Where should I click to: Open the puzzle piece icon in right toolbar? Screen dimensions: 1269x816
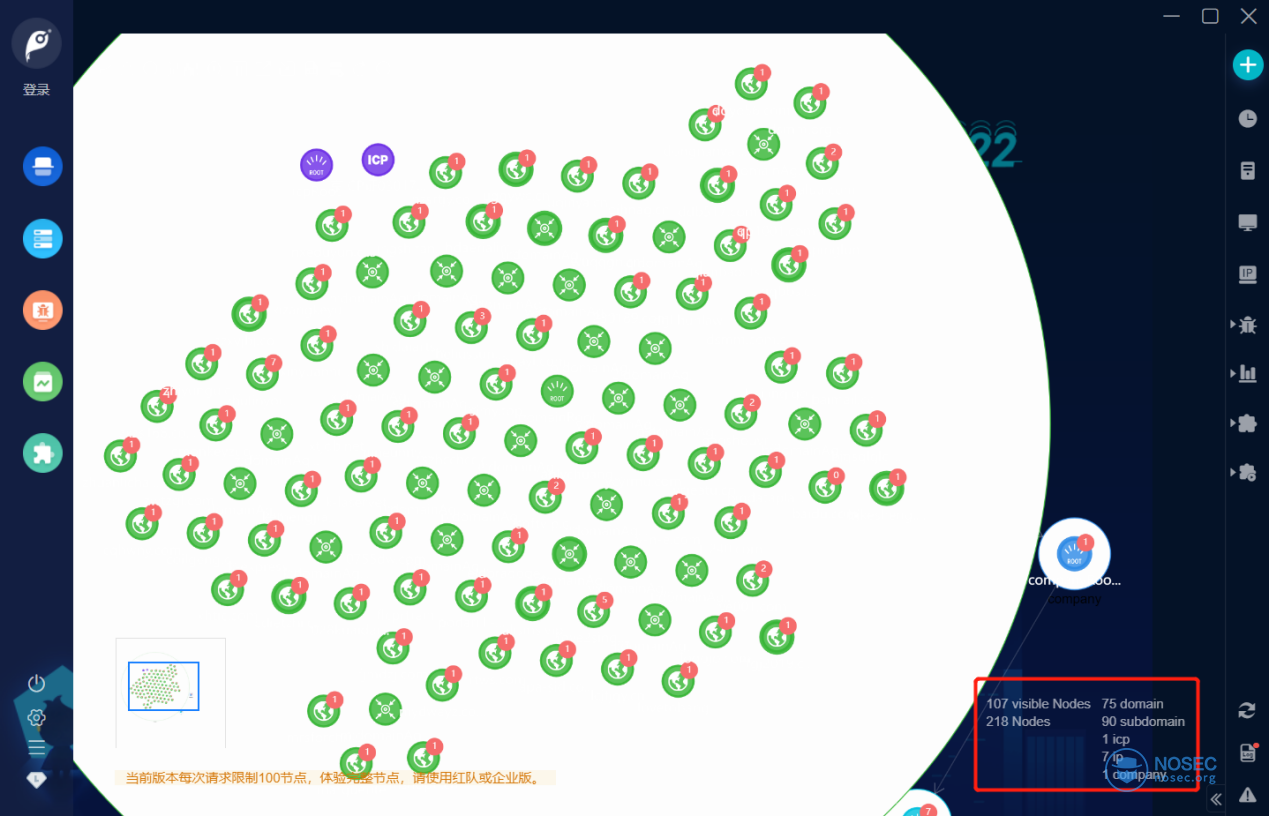click(x=1247, y=423)
